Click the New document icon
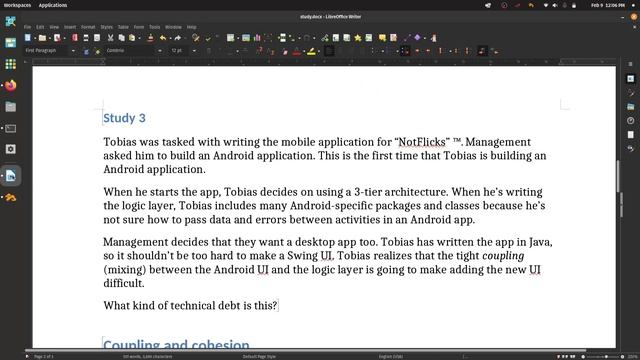 coord(28,38)
